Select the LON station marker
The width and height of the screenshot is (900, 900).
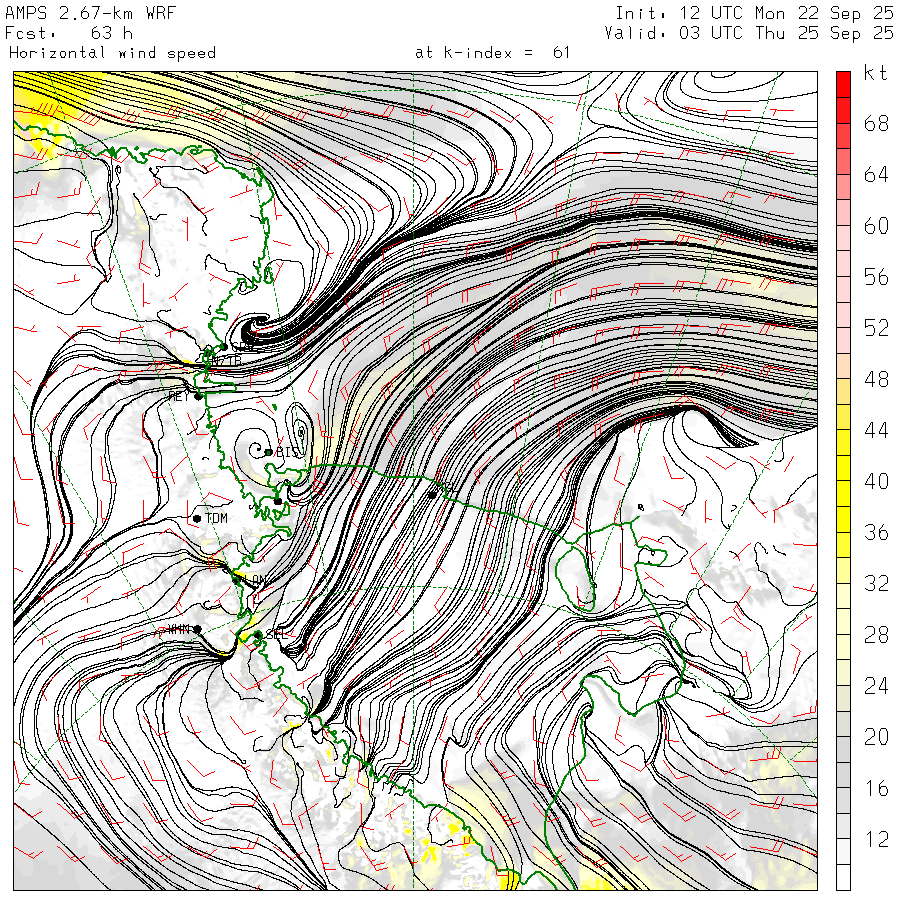(x=237, y=579)
